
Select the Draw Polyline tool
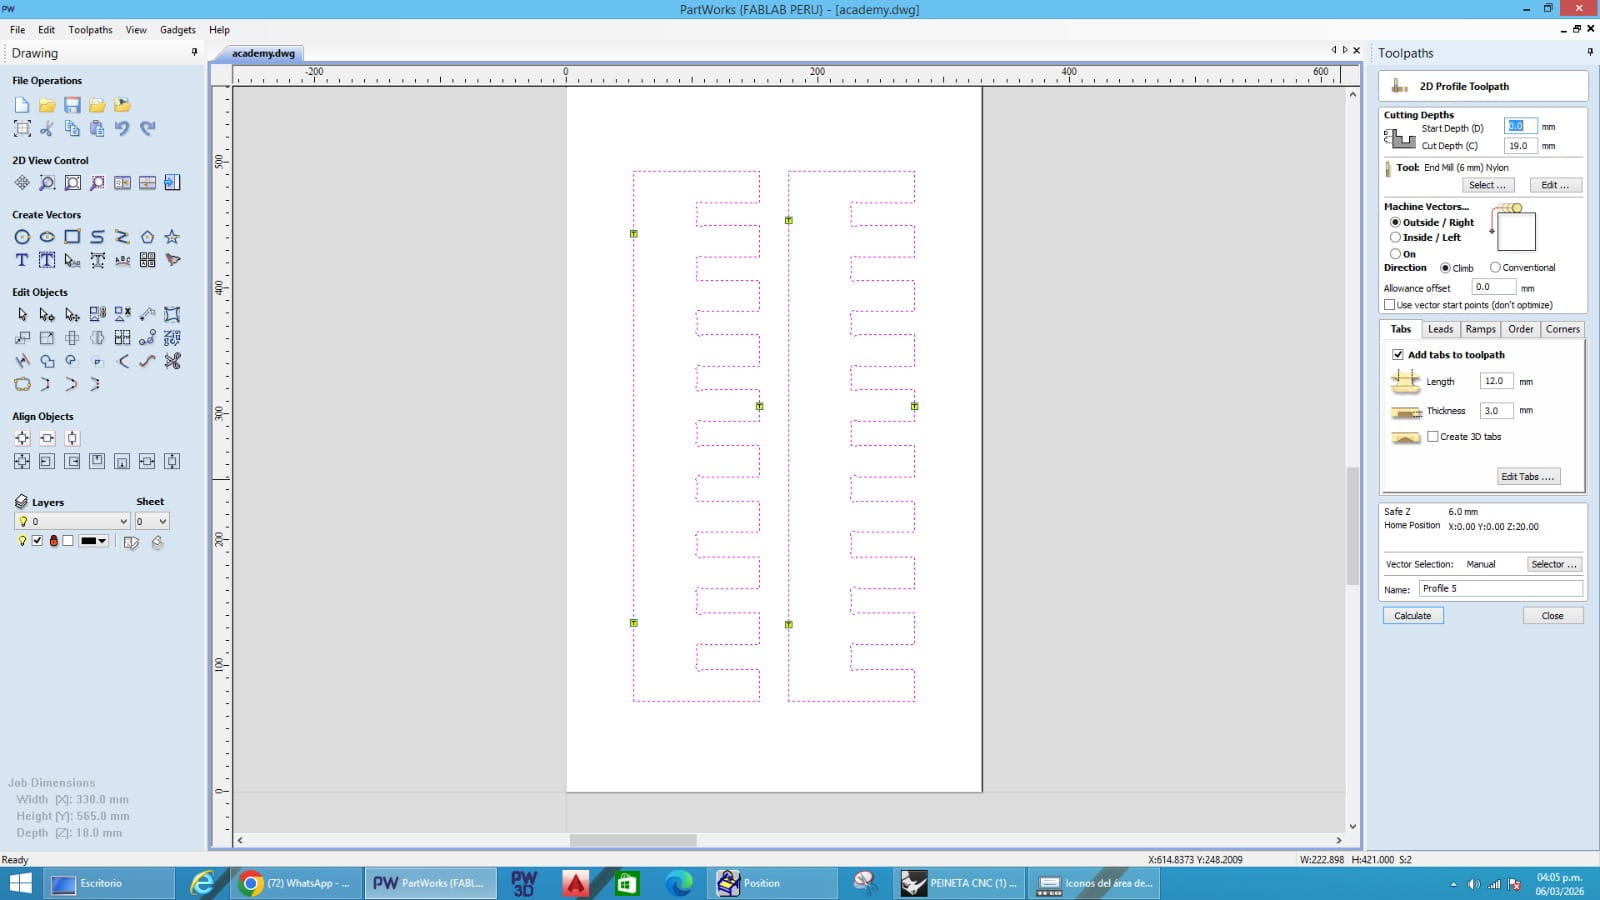(x=121, y=237)
